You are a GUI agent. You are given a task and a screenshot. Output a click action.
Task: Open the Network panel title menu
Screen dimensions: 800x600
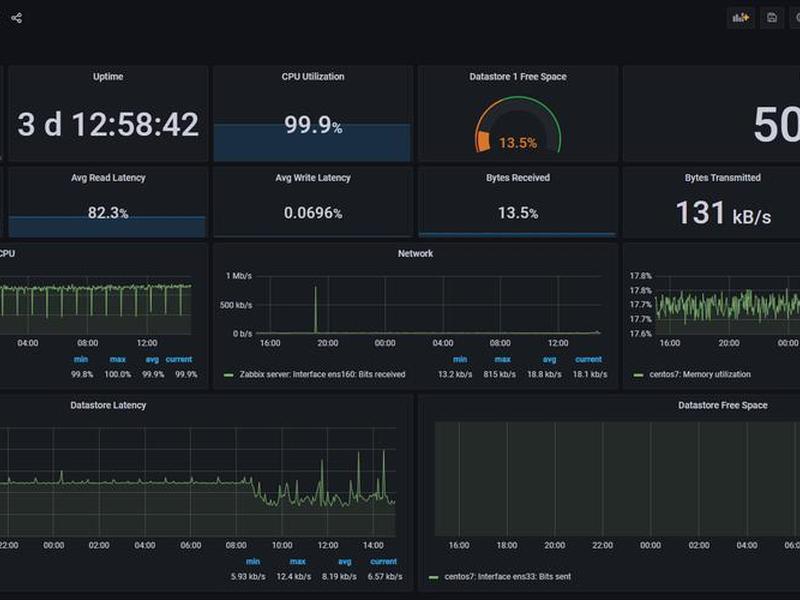pyautogui.click(x=415, y=254)
